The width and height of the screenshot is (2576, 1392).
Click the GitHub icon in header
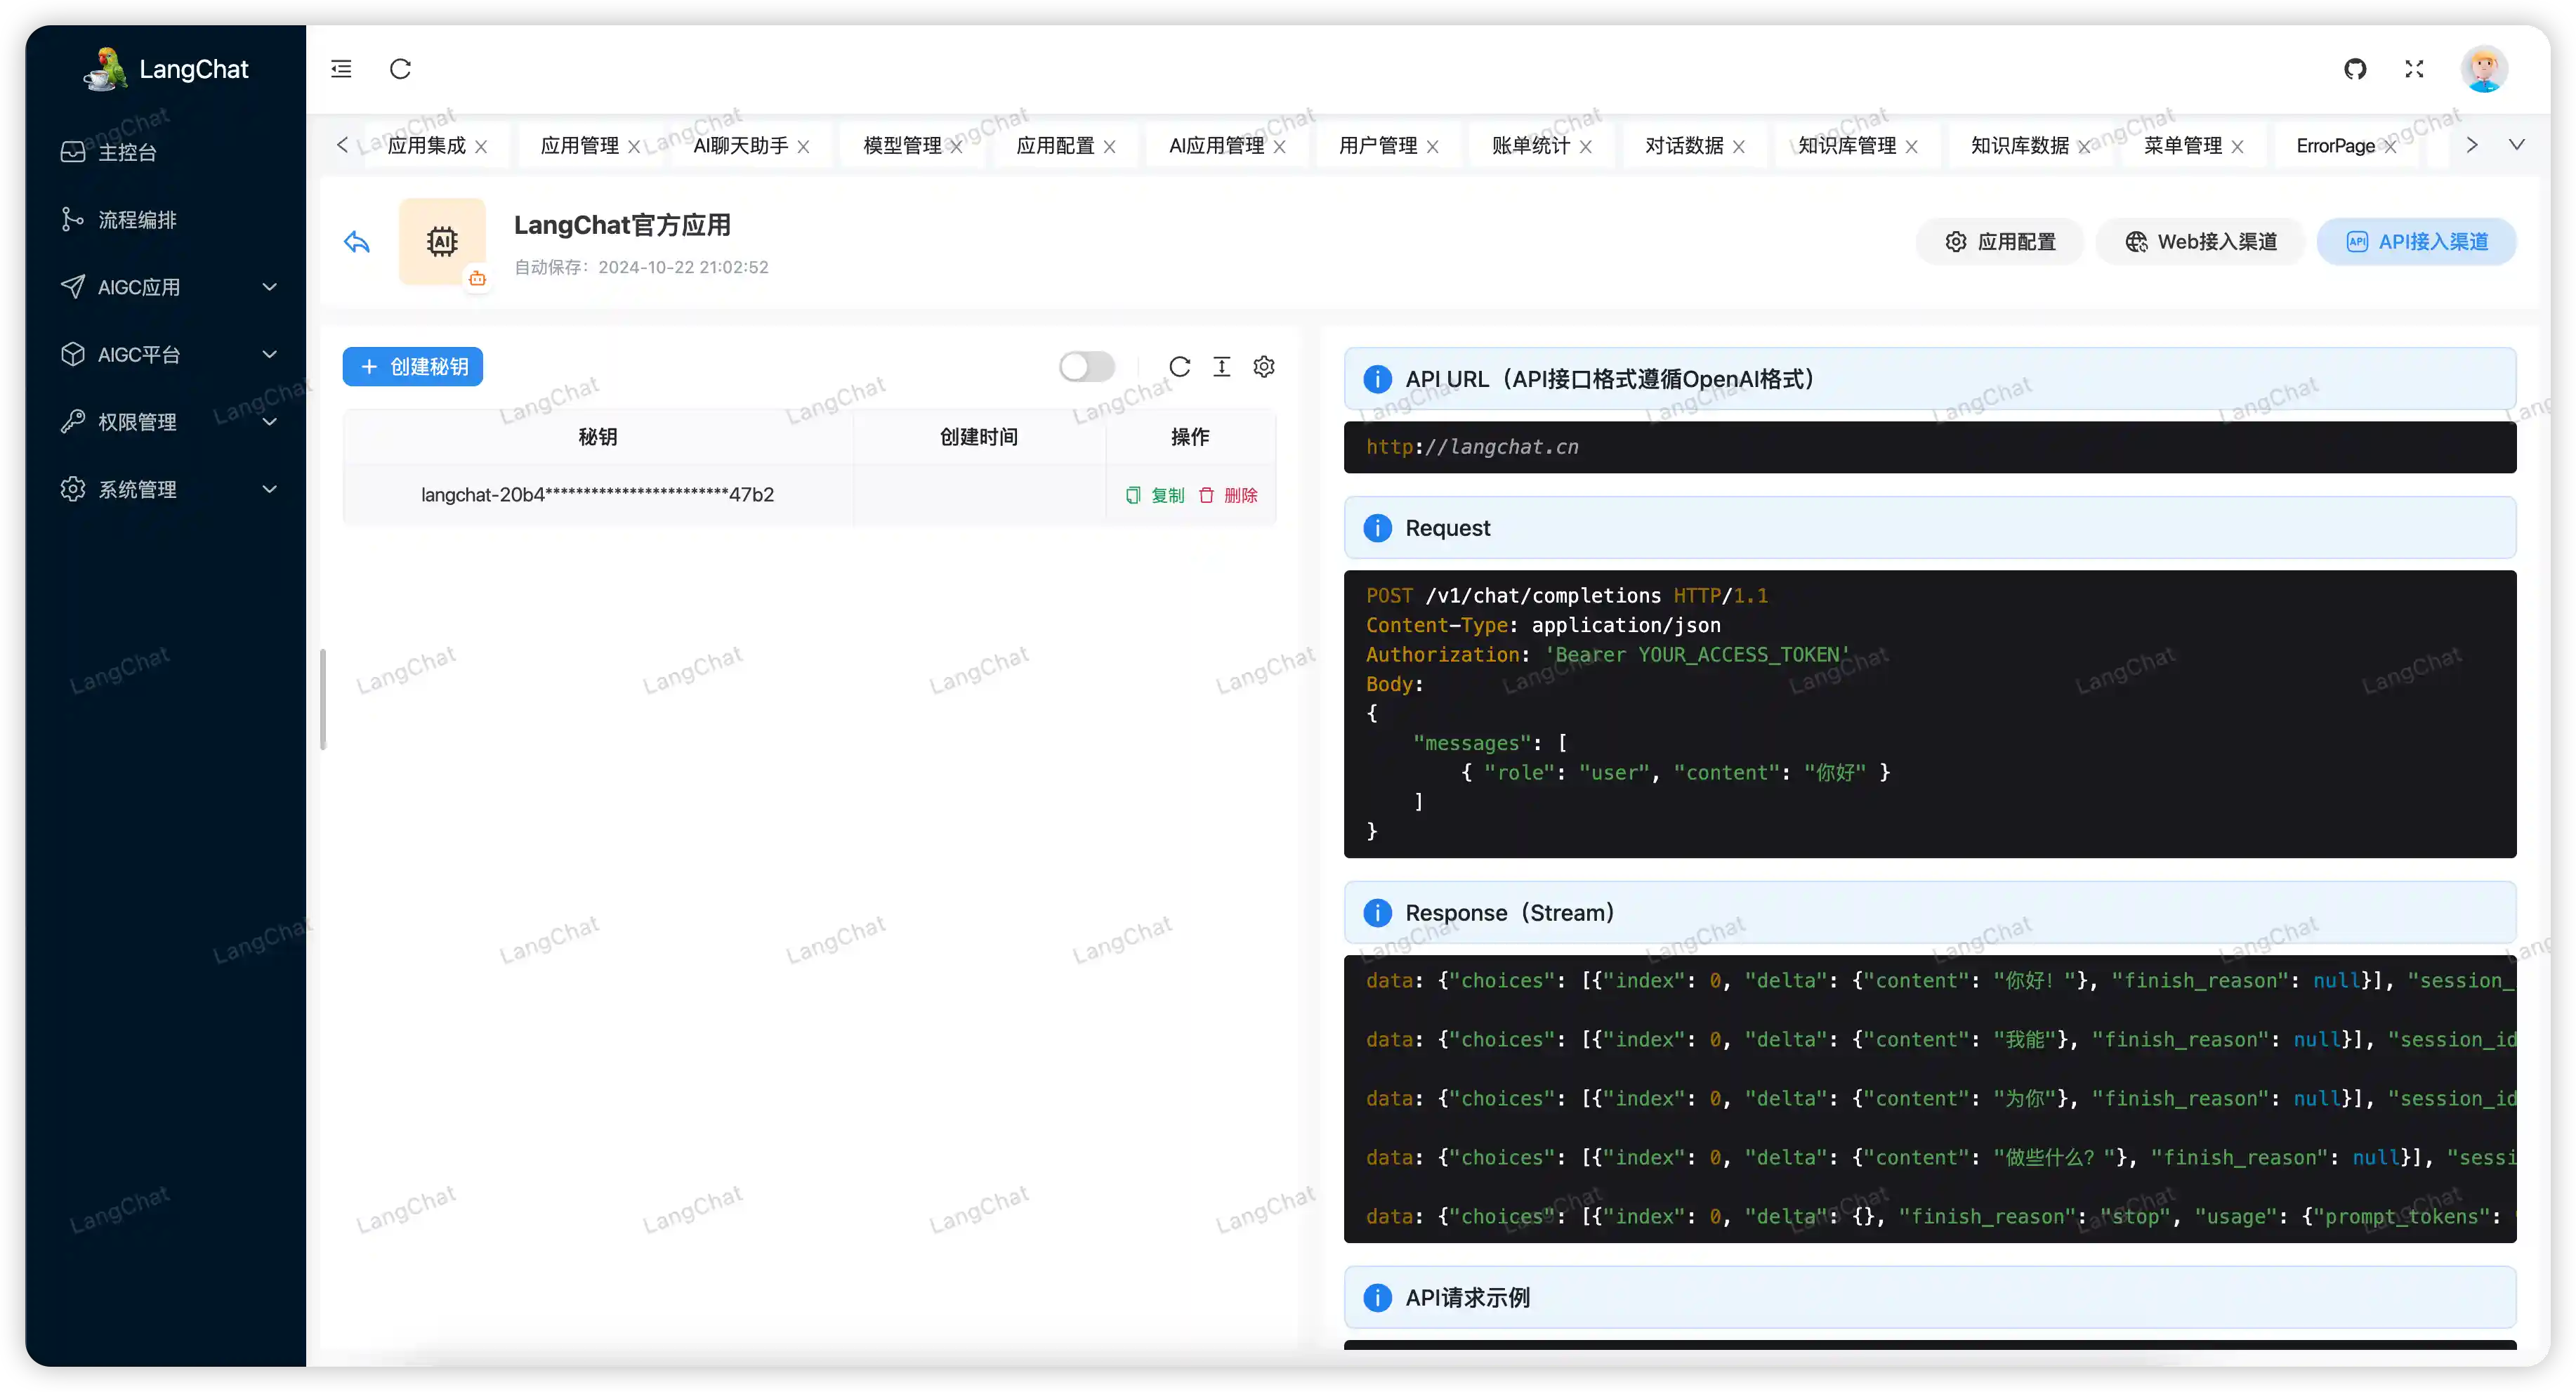pos(2355,69)
